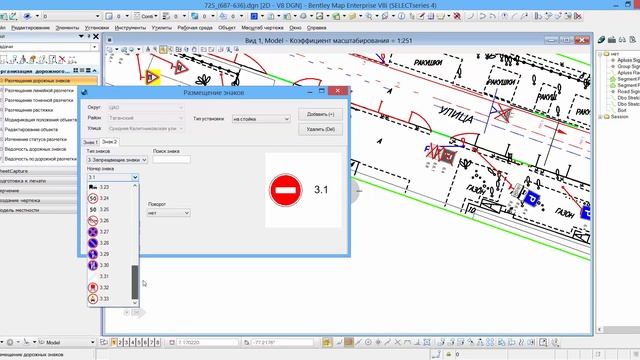Viewport: 640px width, 360px height.
Task: Open the Тип знаков dropdown
Action: 117,160
